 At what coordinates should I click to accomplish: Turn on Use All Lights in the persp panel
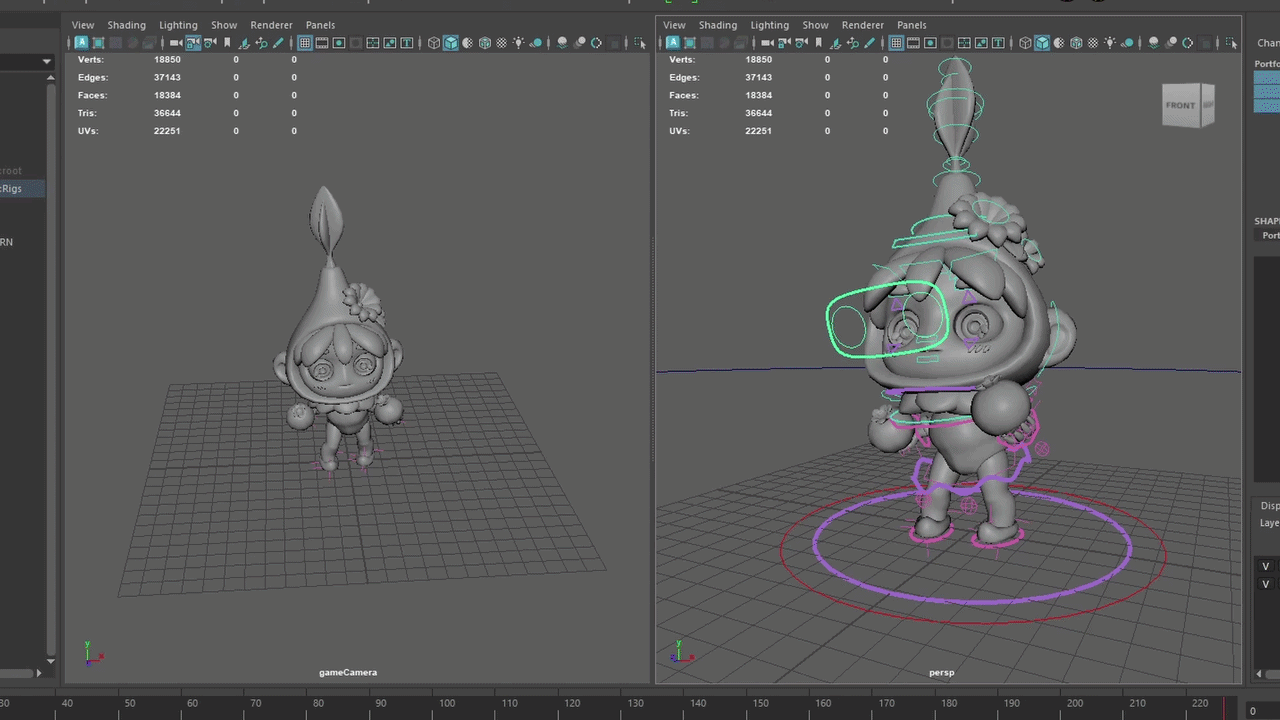coord(1110,43)
